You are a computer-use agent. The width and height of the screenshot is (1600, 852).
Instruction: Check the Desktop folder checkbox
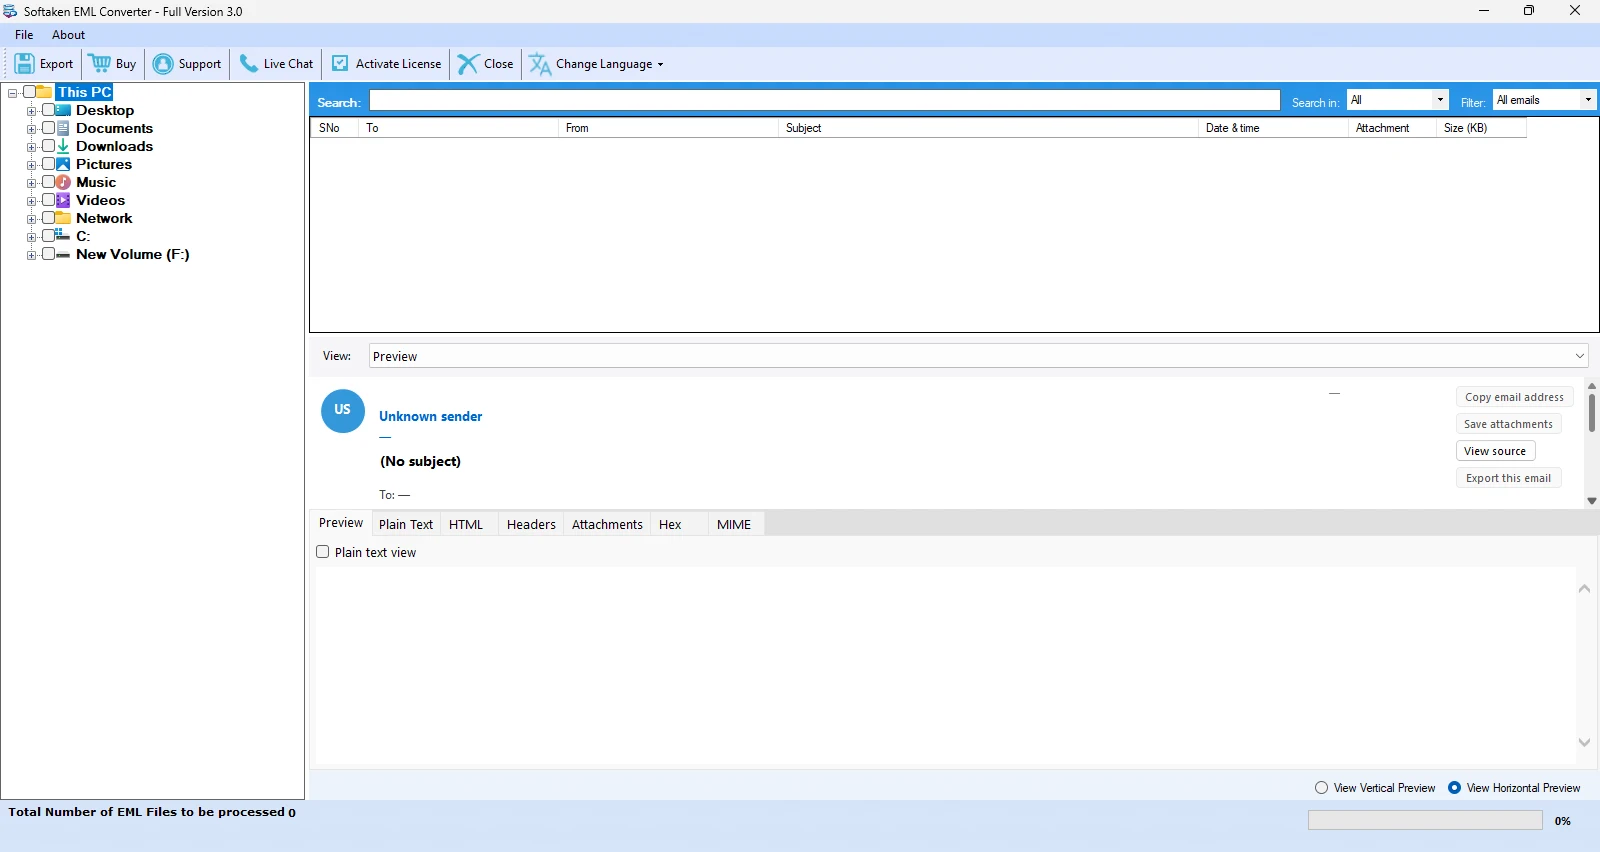point(48,110)
